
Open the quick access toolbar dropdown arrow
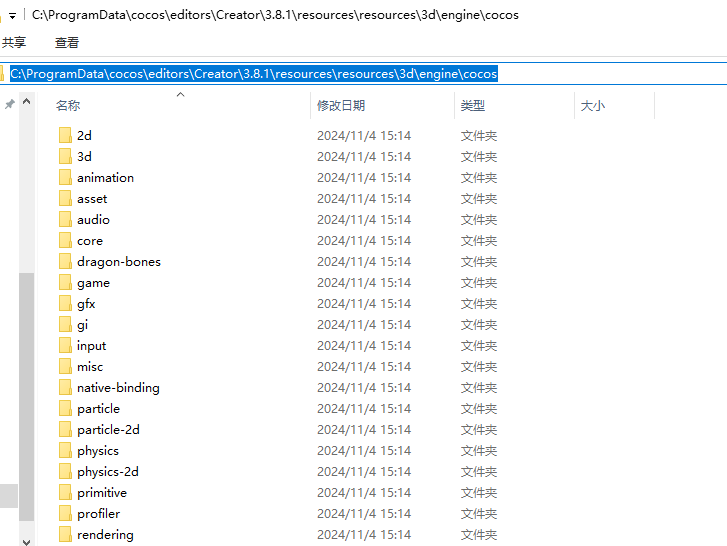[x=13, y=16]
